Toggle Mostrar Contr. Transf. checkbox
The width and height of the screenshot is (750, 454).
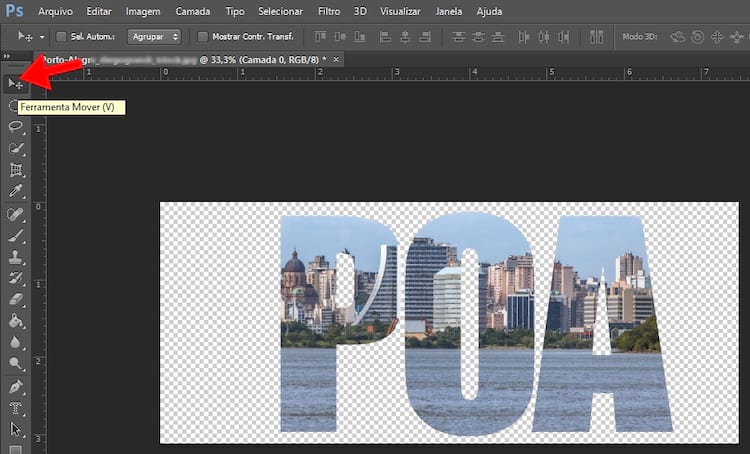[x=203, y=37]
